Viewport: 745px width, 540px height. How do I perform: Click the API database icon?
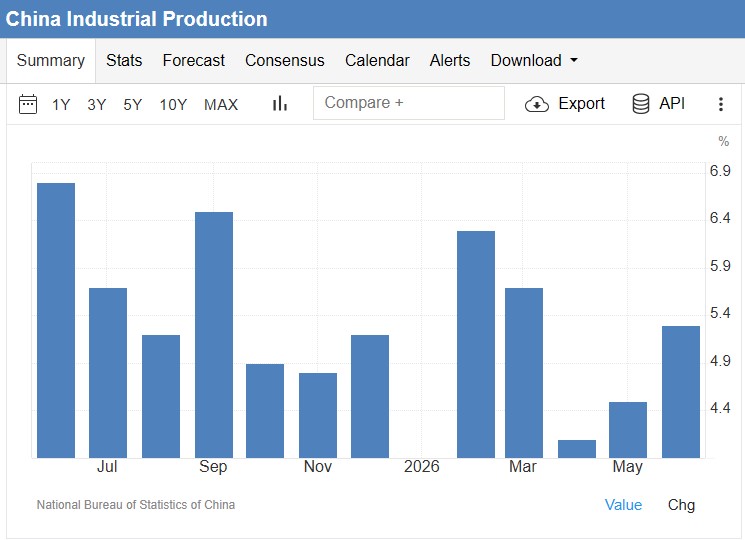(640, 104)
